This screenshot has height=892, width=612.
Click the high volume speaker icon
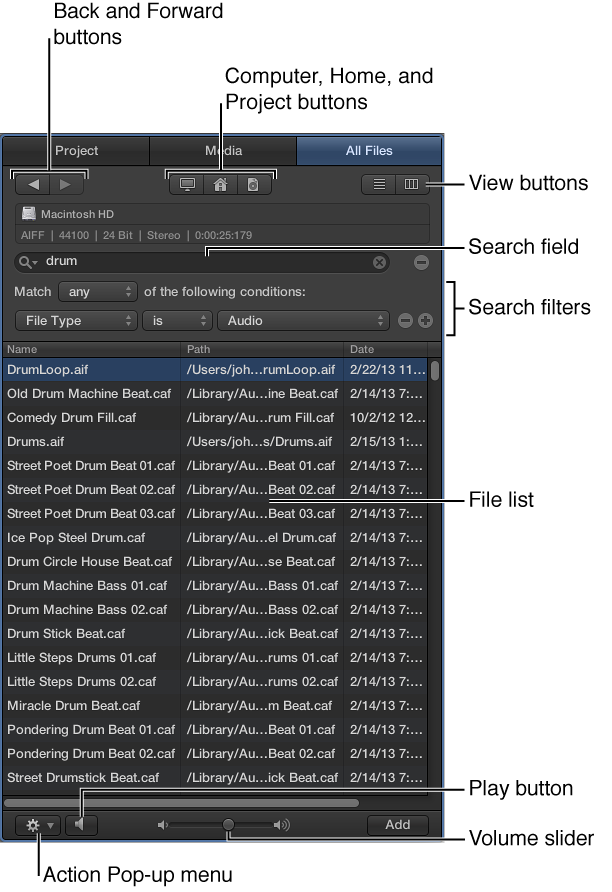(282, 825)
